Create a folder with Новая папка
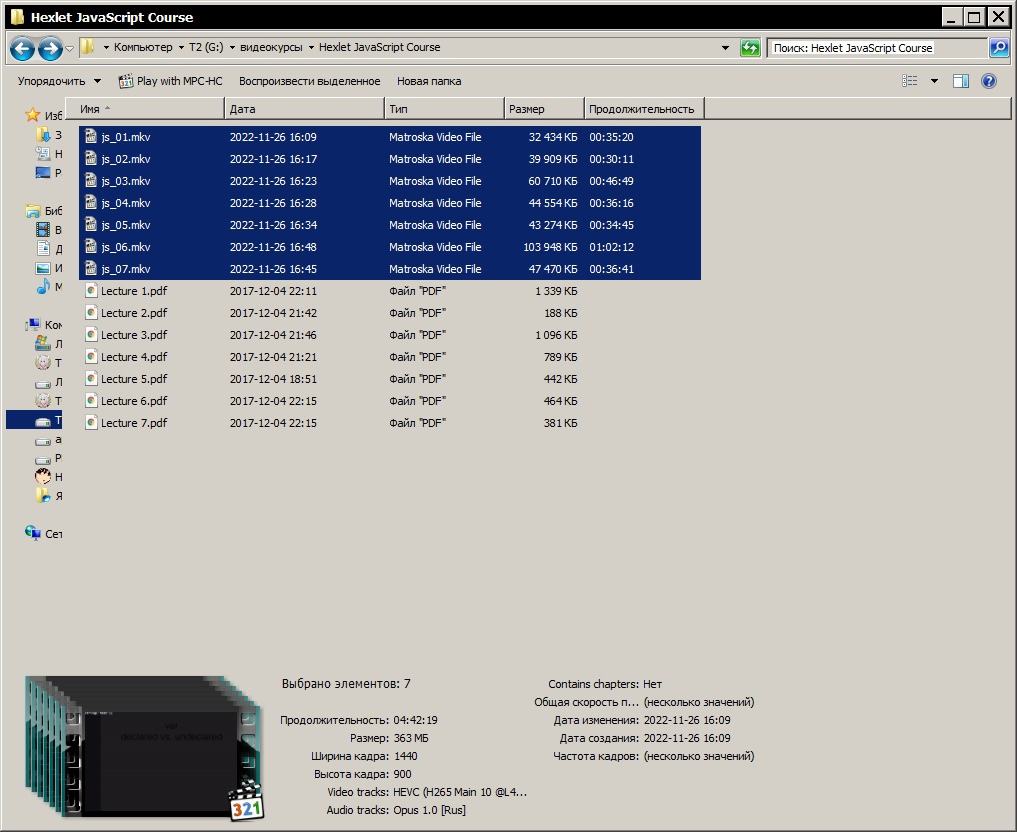Viewport: 1017px width, 832px height. click(429, 81)
